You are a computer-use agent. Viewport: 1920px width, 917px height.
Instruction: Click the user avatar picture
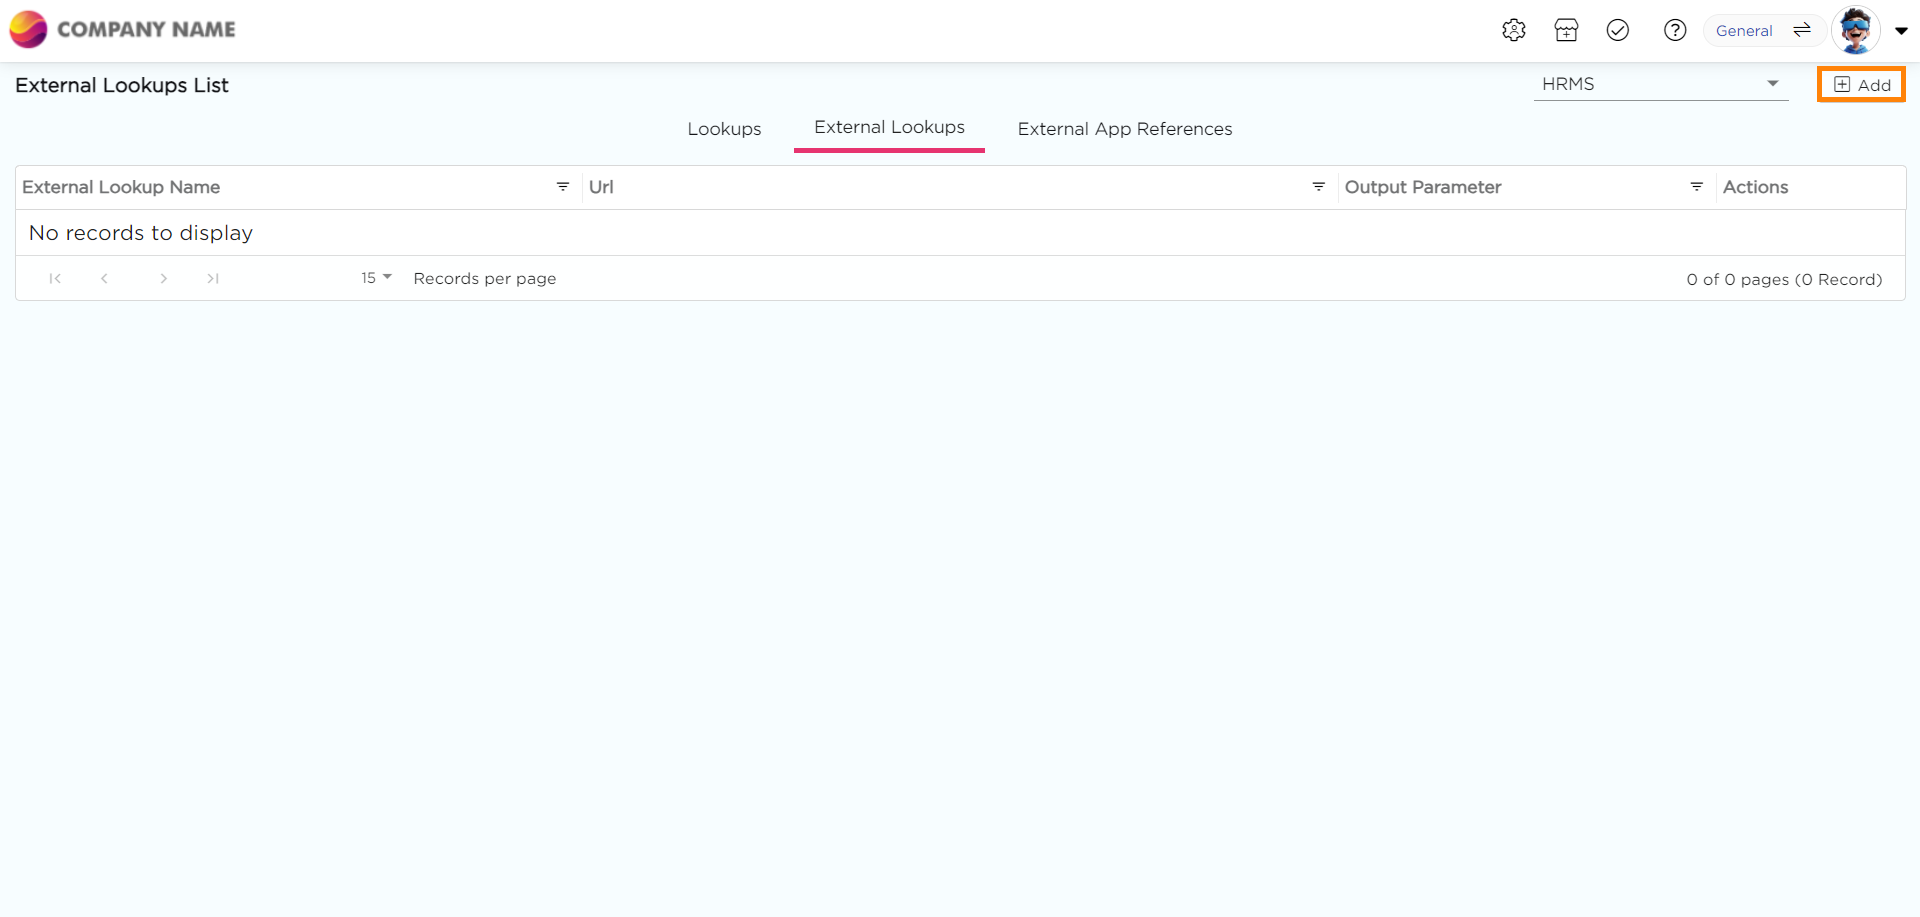tap(1855, 30)
